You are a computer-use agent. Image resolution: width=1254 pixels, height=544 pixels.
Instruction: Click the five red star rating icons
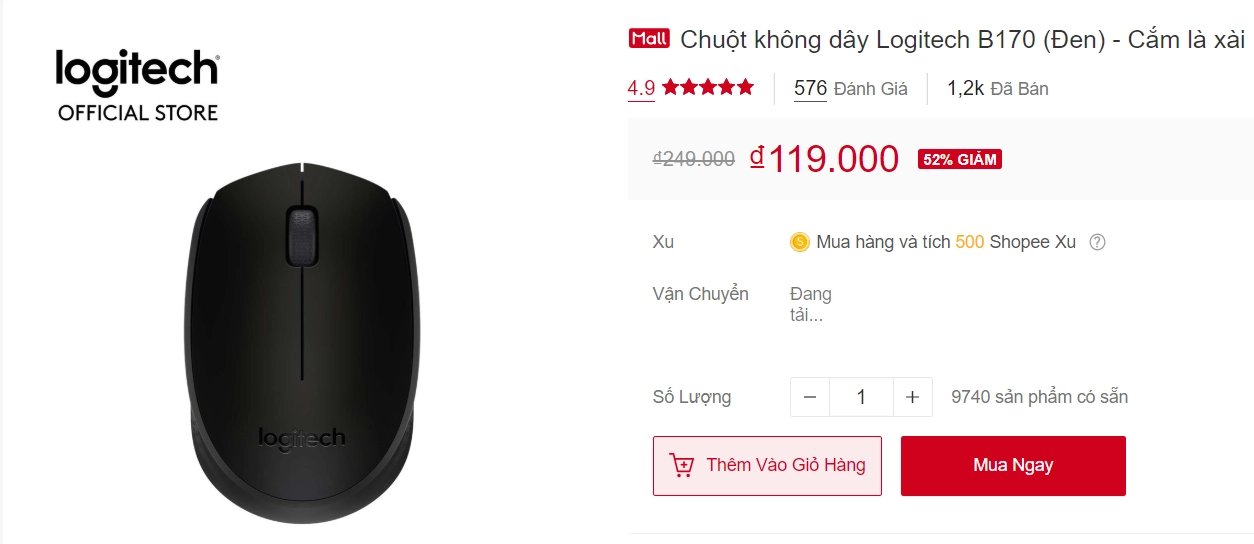(708, 88)
